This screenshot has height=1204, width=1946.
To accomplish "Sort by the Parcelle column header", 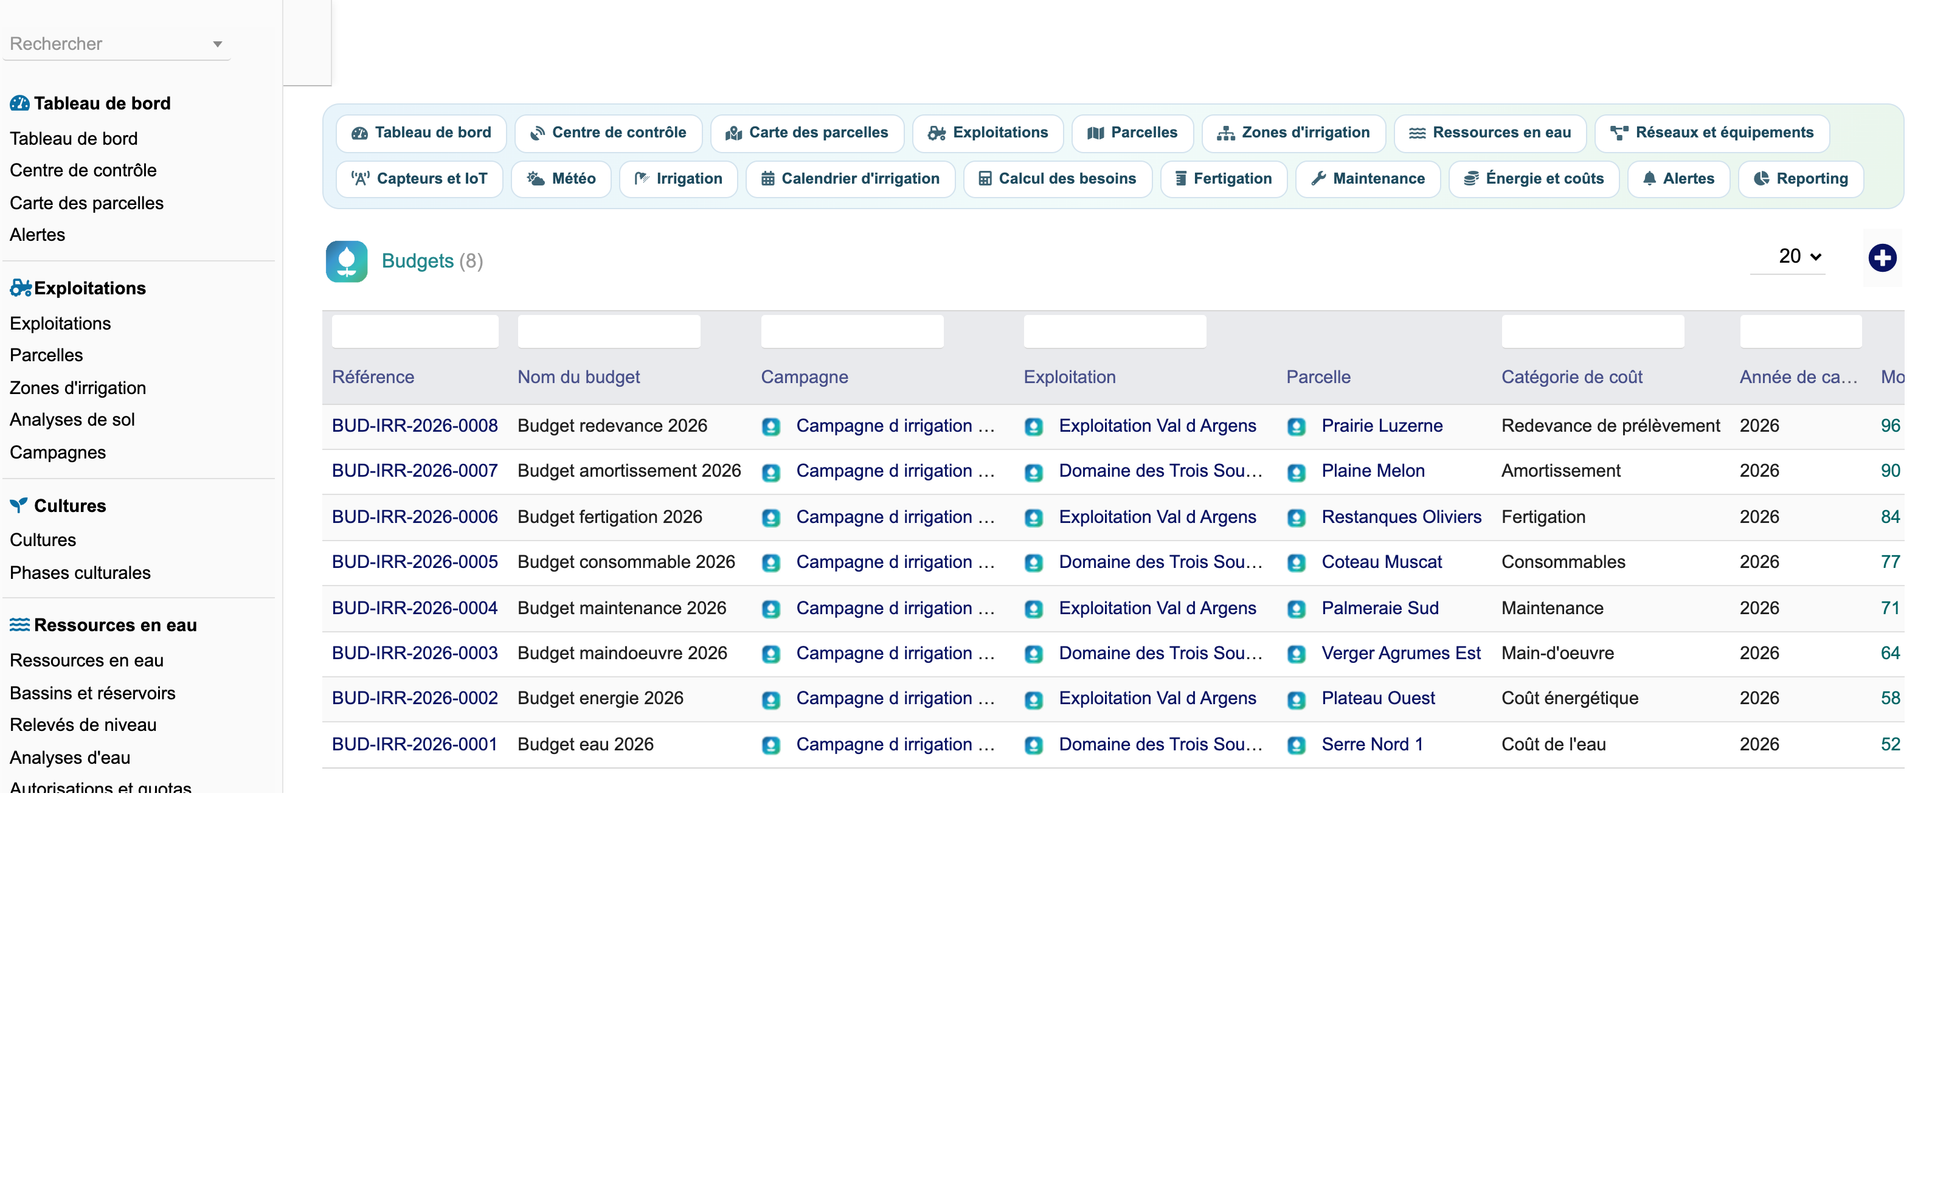I will coord(1318,377).
